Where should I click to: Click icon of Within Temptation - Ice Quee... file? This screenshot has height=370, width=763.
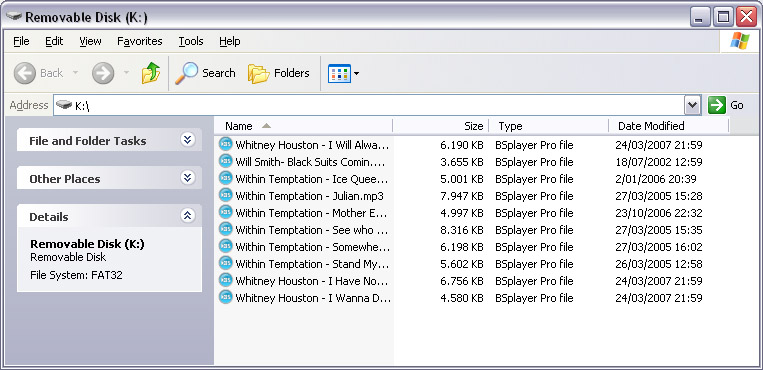pyautogui.click(x=226, y=178)
